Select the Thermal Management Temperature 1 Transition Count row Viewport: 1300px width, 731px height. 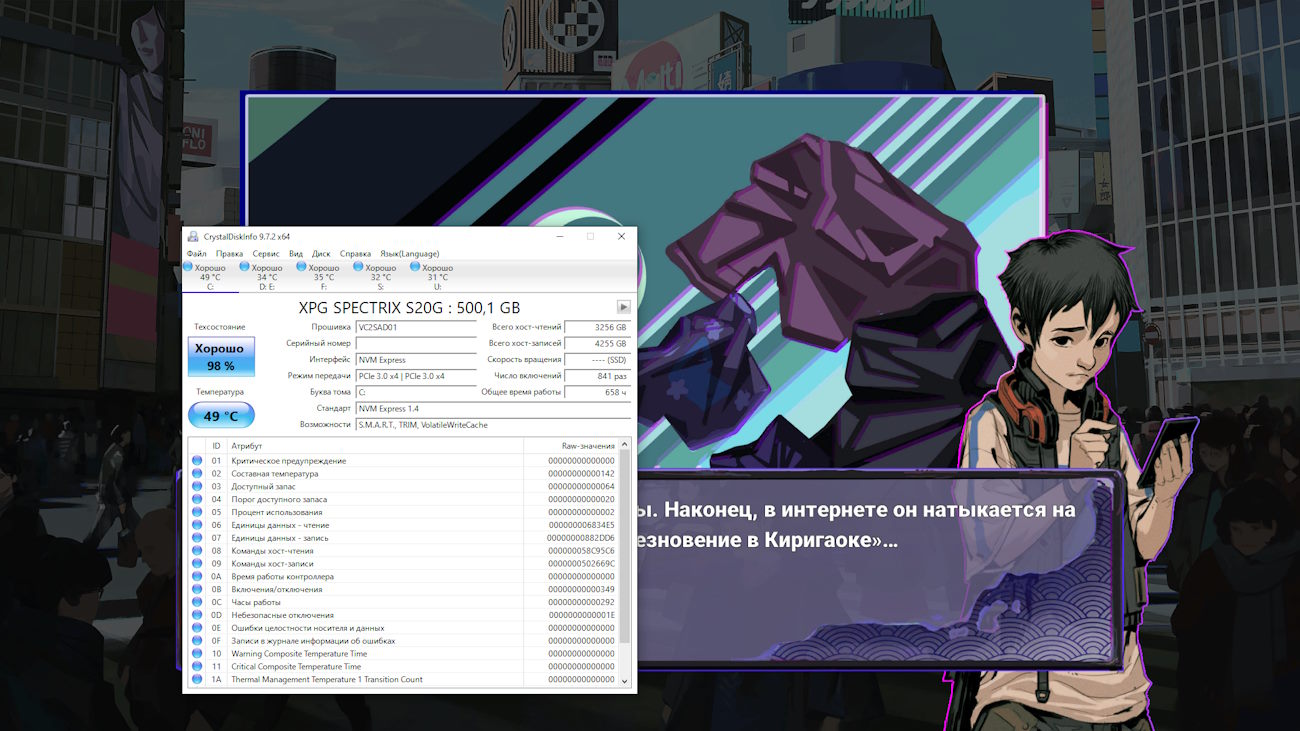pyautogui.click(x=404, y=680)
